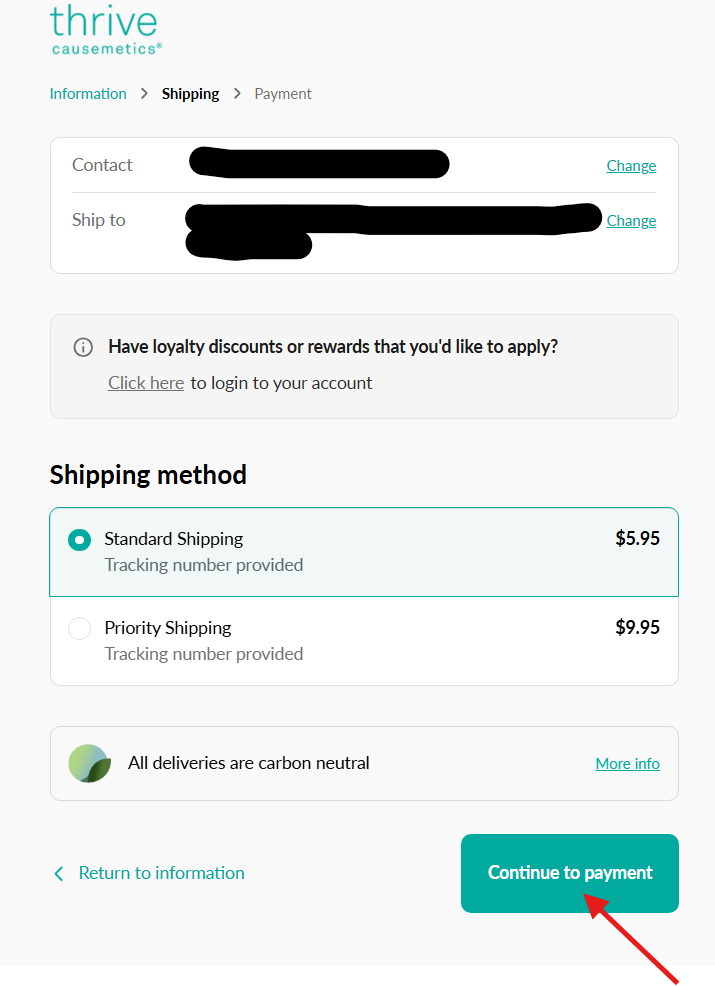Click the $5.95 Standard Shipping price
The height and width of the screenshot is (986, 715).
pyautogui.click(x=637, y=538)
